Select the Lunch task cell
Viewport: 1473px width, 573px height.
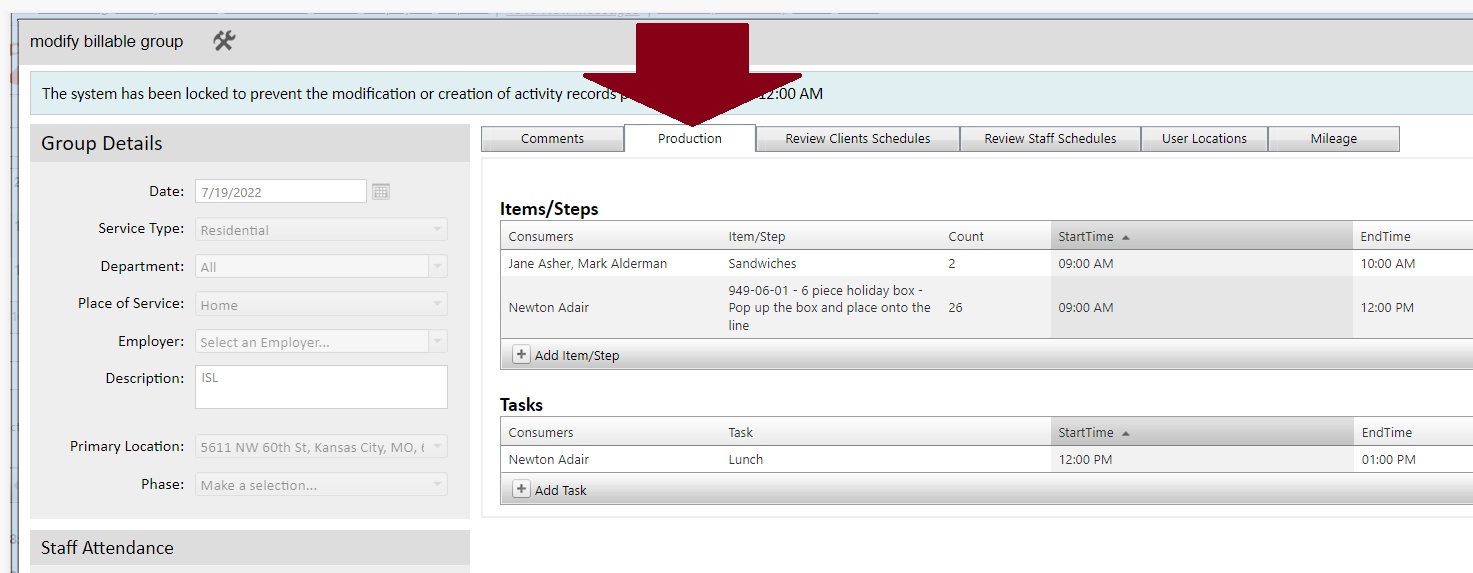pos(745,459)
